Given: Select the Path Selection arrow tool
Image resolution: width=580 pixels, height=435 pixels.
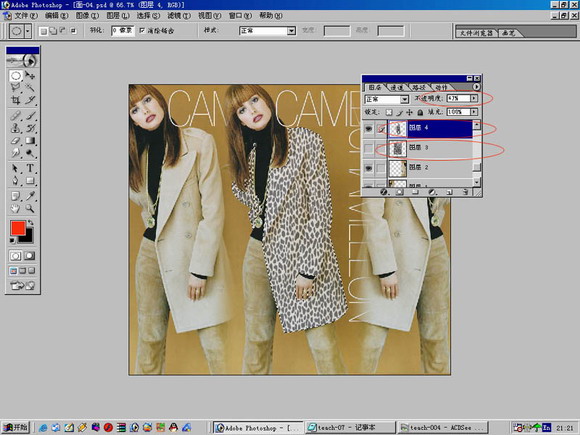Looking at the screenshot, I should (16, 168).
